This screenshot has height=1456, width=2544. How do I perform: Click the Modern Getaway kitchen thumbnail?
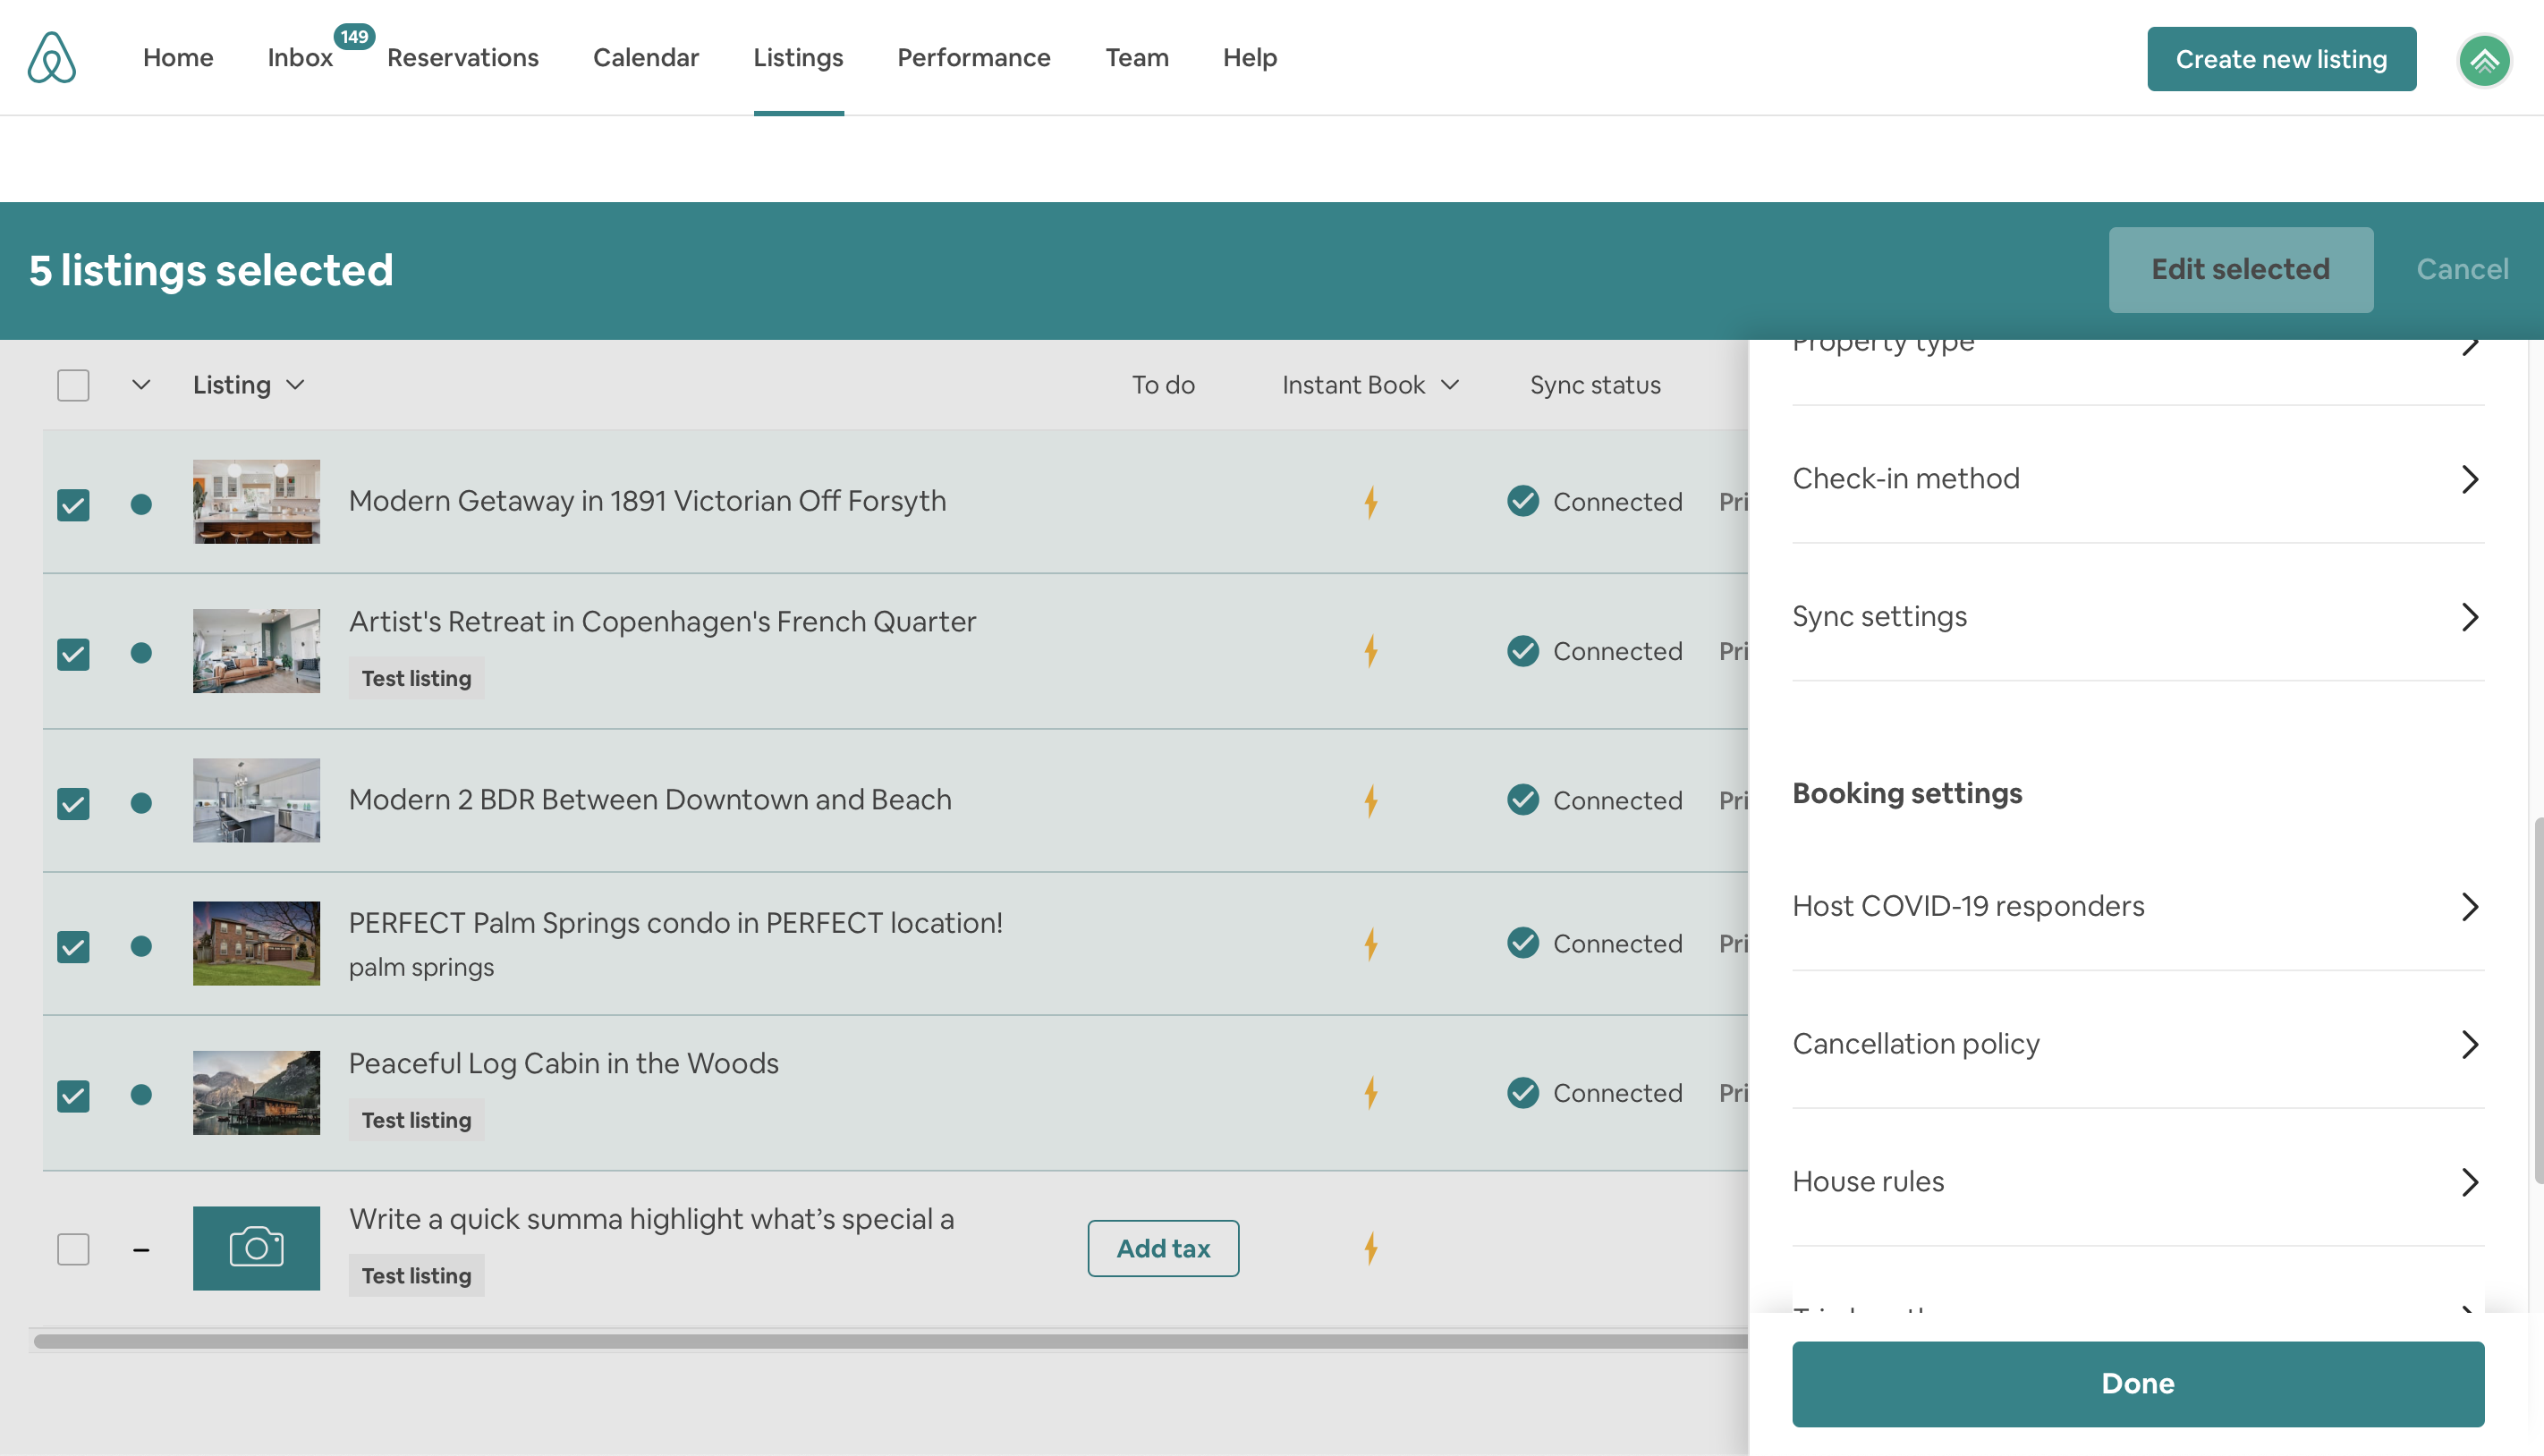click(256, 501)
